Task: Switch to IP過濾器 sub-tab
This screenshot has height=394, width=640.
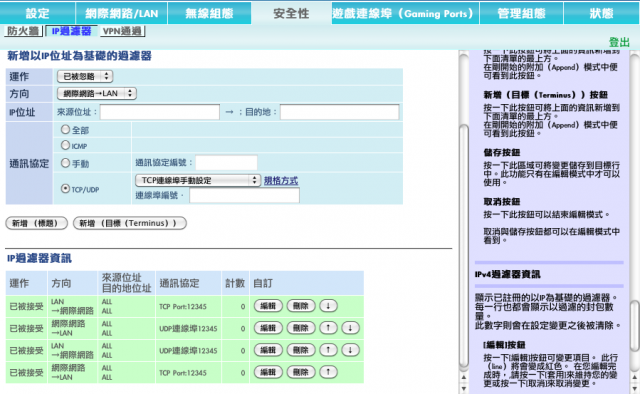Action: click(71, 31)
